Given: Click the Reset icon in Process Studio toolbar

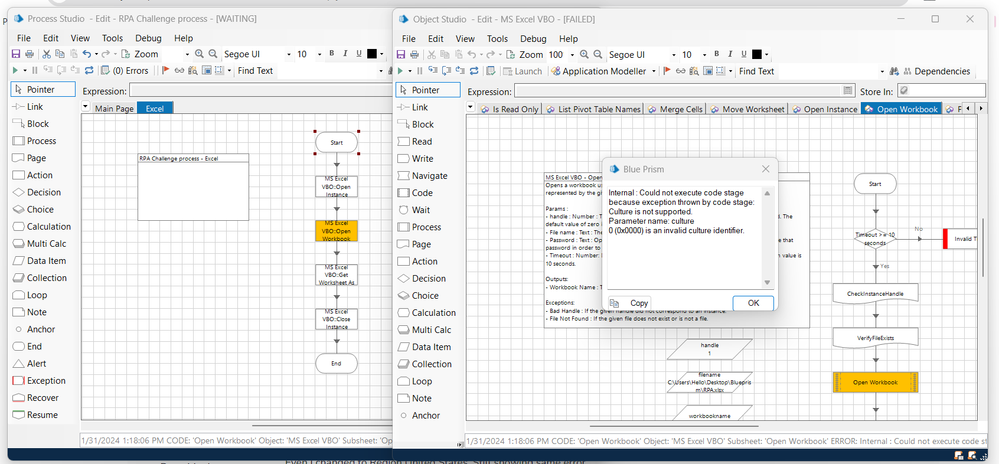Looking at the screenshot, I should 91,71.
